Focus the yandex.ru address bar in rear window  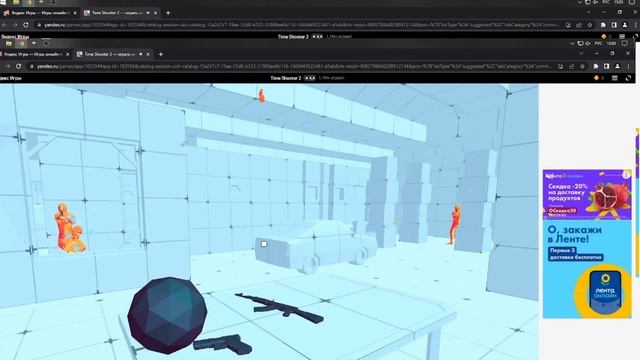[302, 25]
